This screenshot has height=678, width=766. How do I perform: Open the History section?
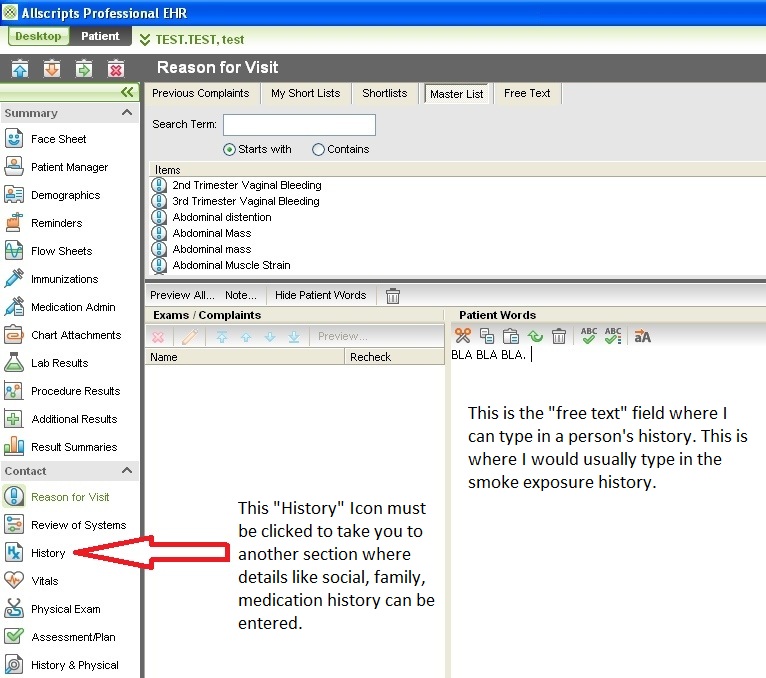48,553
